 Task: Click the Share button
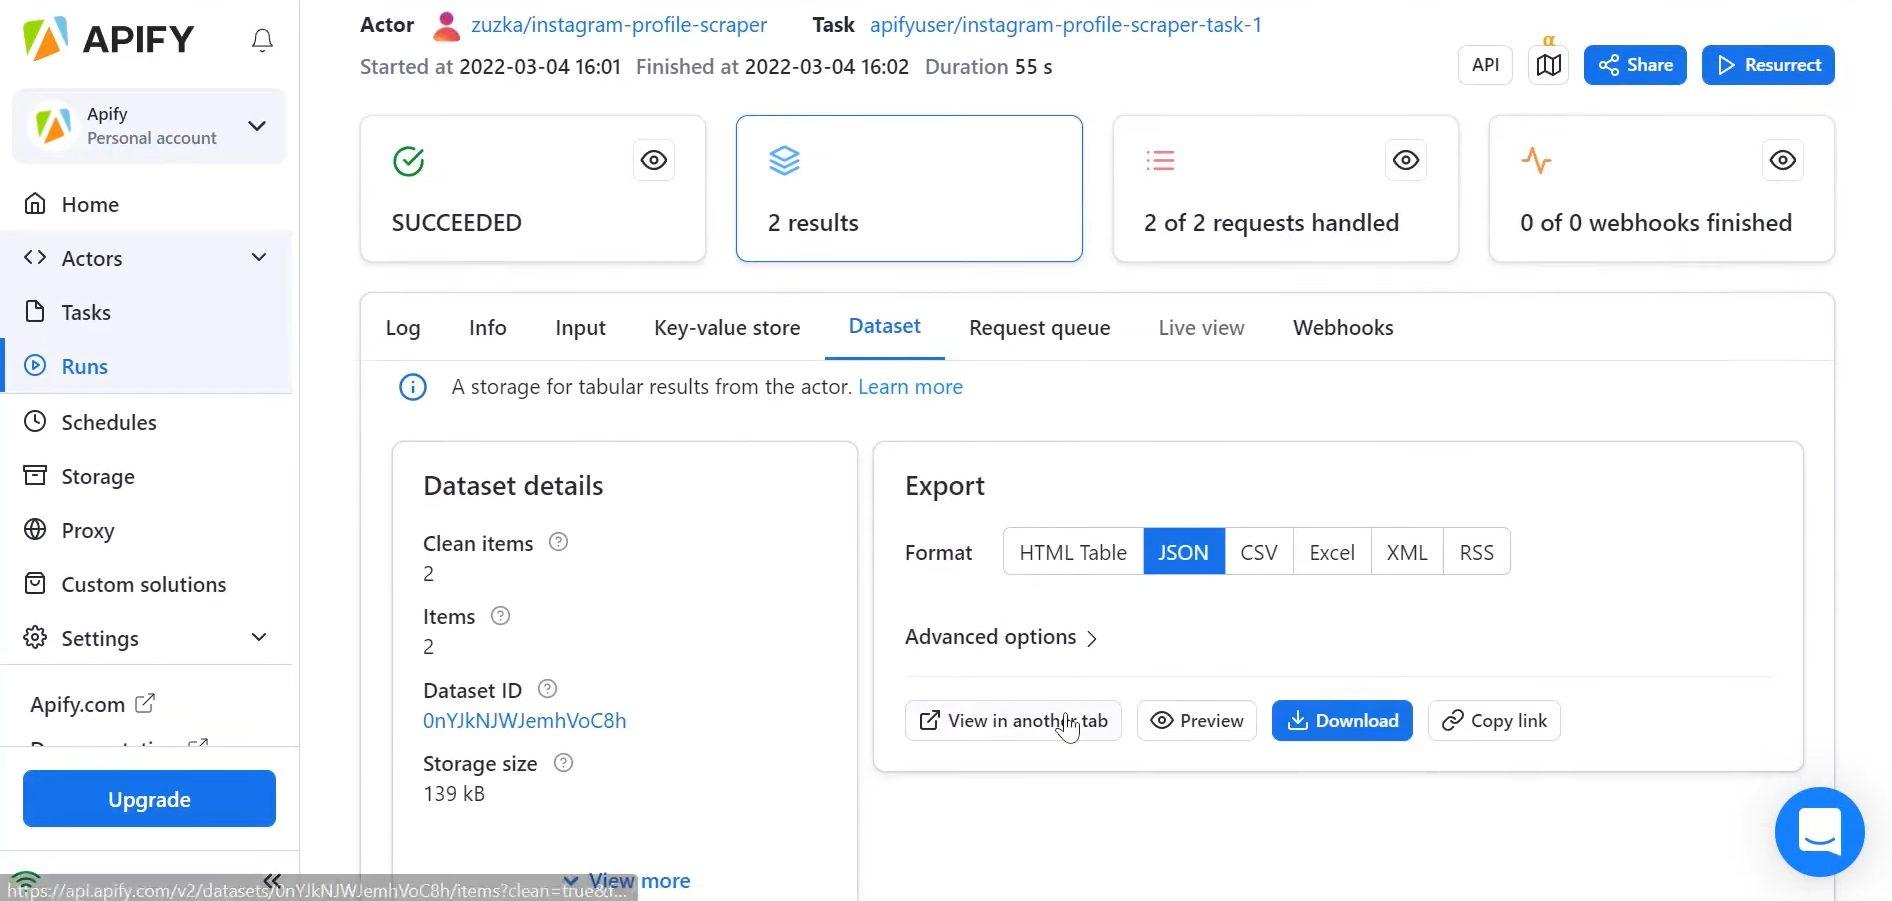[1635, 65]
